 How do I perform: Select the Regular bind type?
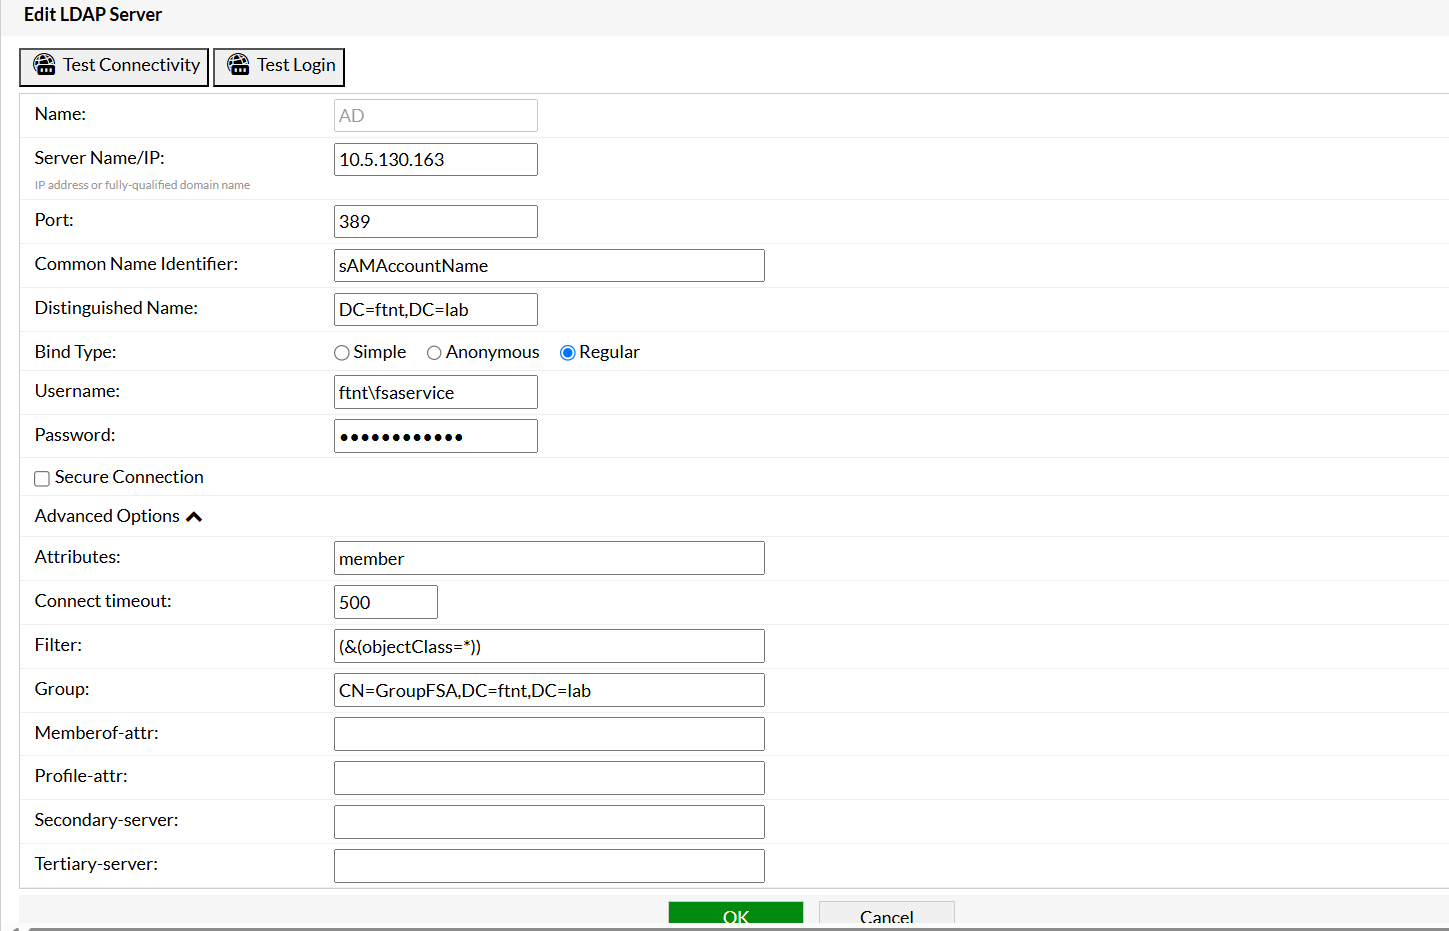click(567, 353)
